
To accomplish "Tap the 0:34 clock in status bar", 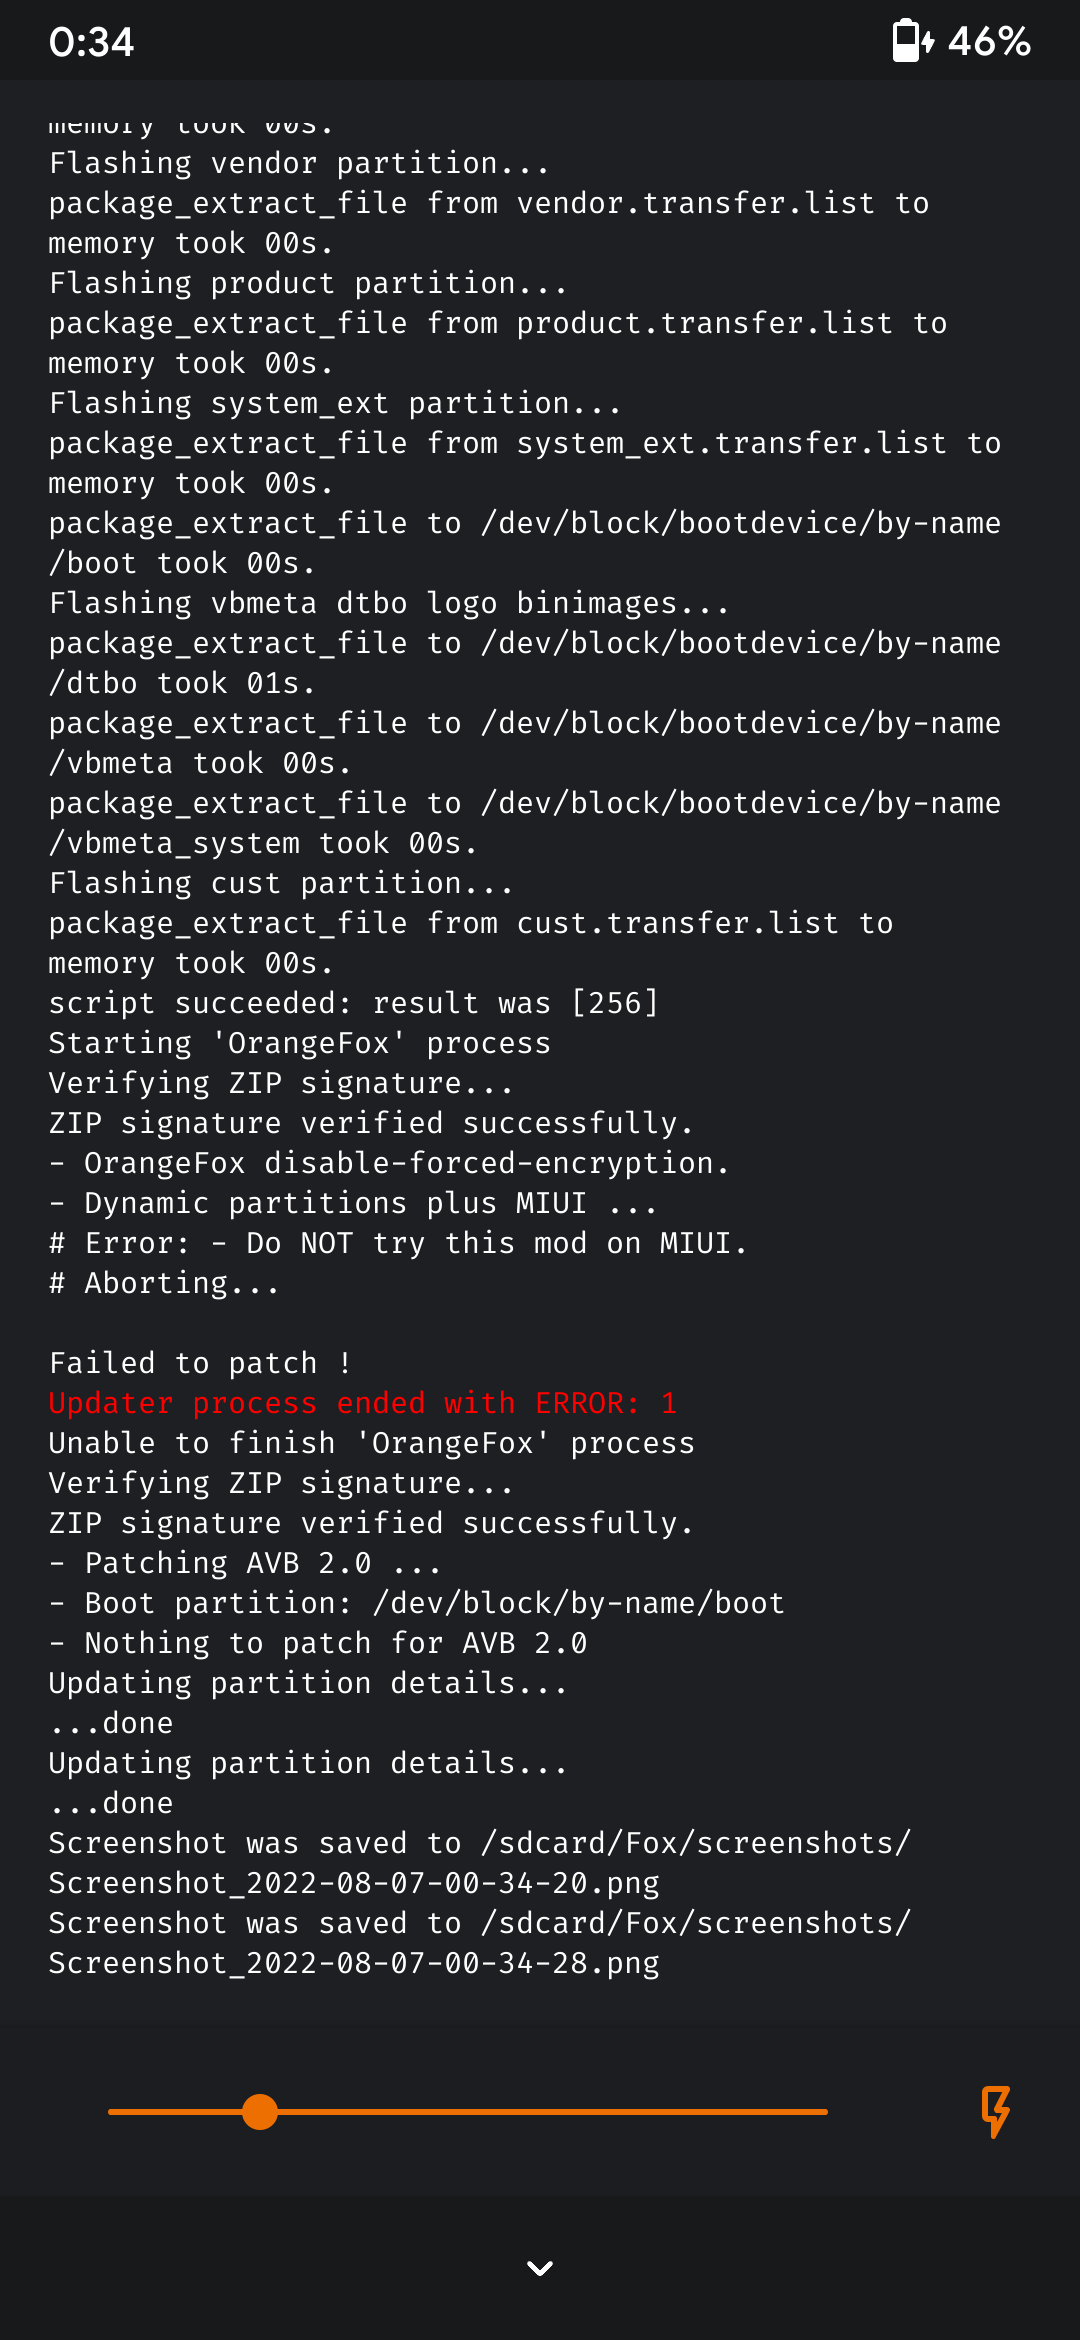I will point(91,42).
